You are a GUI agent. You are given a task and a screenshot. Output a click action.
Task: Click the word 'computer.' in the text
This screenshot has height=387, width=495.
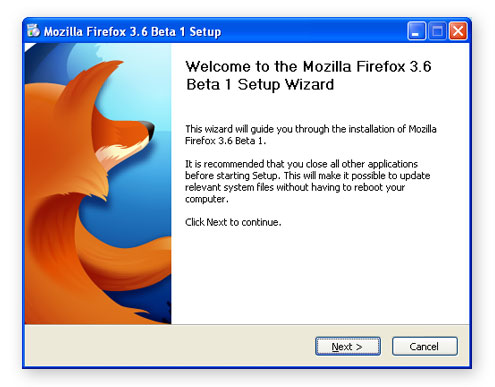tap(207, 199)
